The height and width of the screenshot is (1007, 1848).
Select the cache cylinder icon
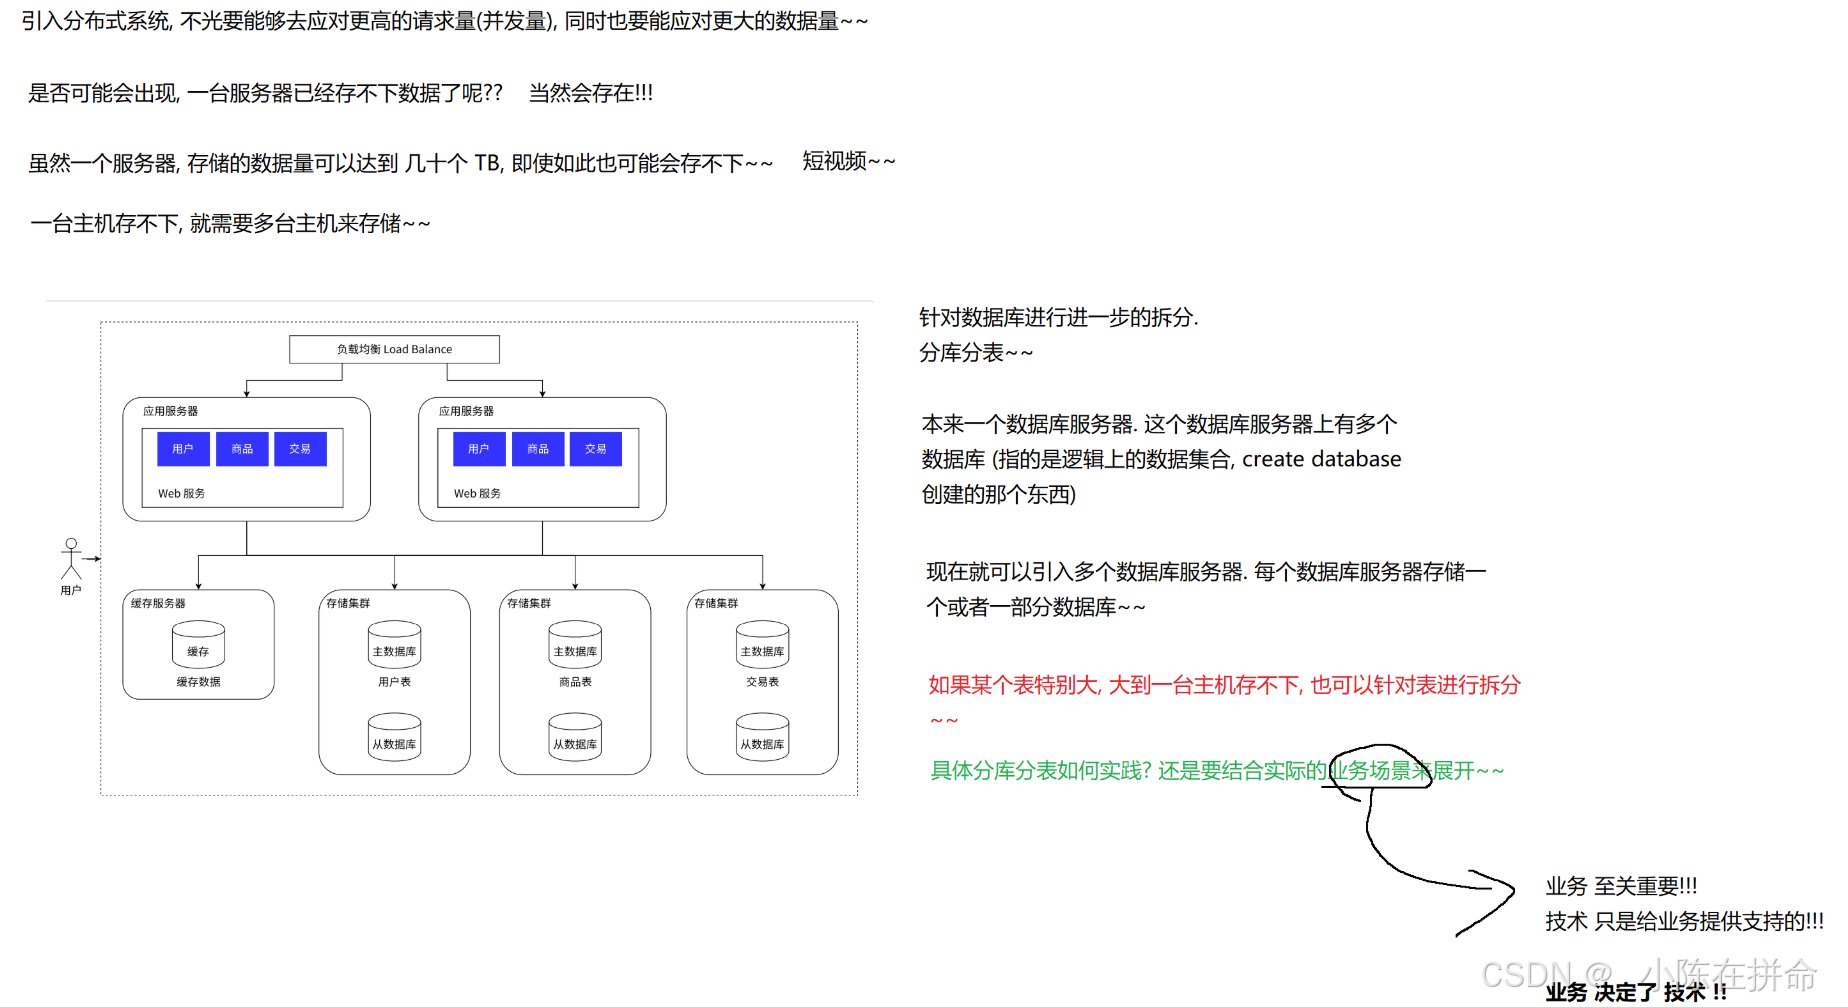tap(198, 645)
